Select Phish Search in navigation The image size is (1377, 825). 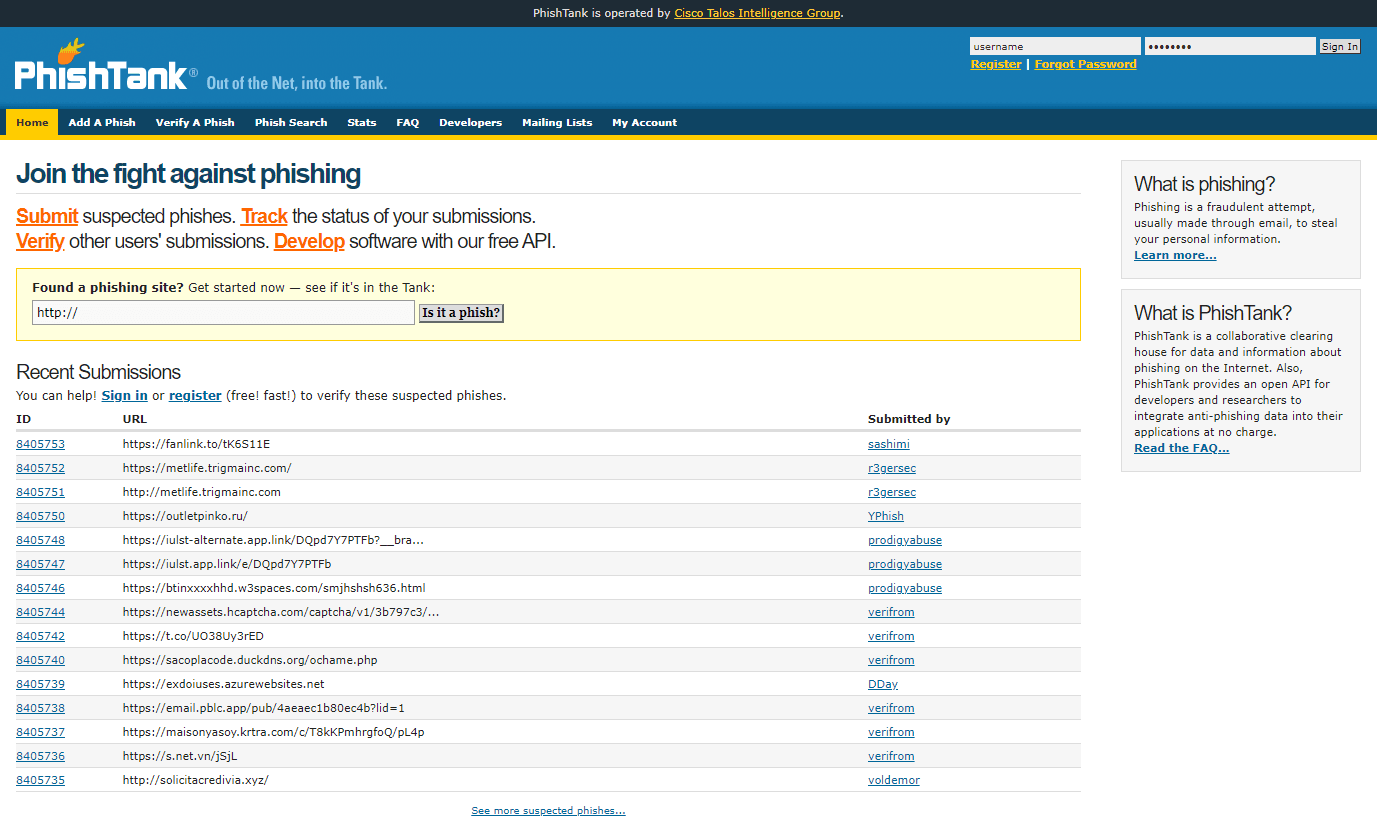(291, 123)
